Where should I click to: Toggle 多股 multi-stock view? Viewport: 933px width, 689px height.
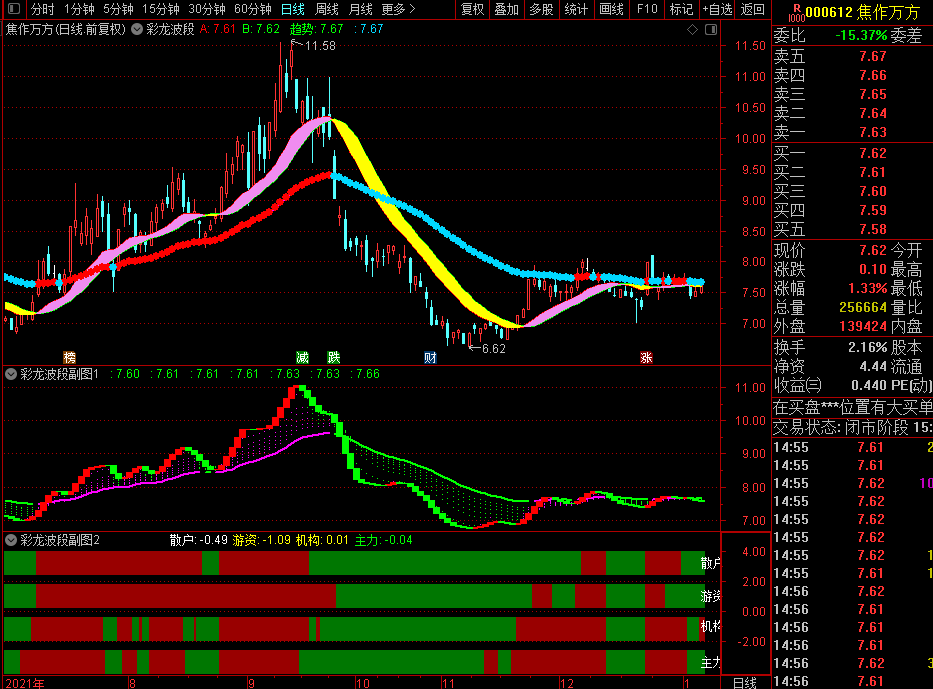[x=541, y=9]
